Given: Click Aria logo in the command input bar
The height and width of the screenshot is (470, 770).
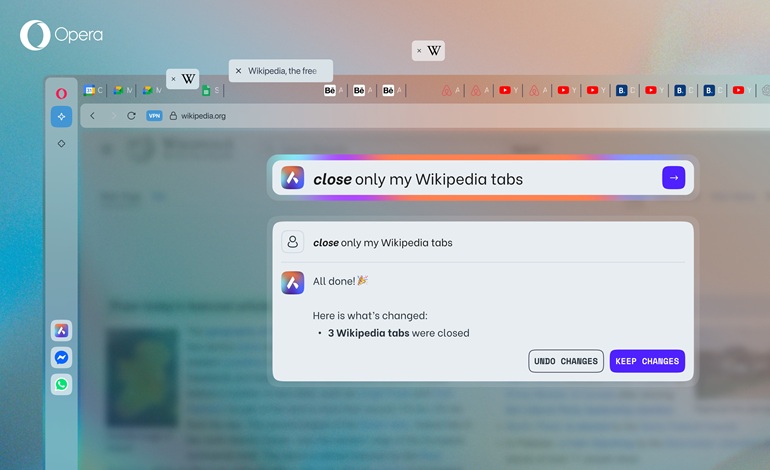Looking at the screenshot, I should (x=293, y=178).
